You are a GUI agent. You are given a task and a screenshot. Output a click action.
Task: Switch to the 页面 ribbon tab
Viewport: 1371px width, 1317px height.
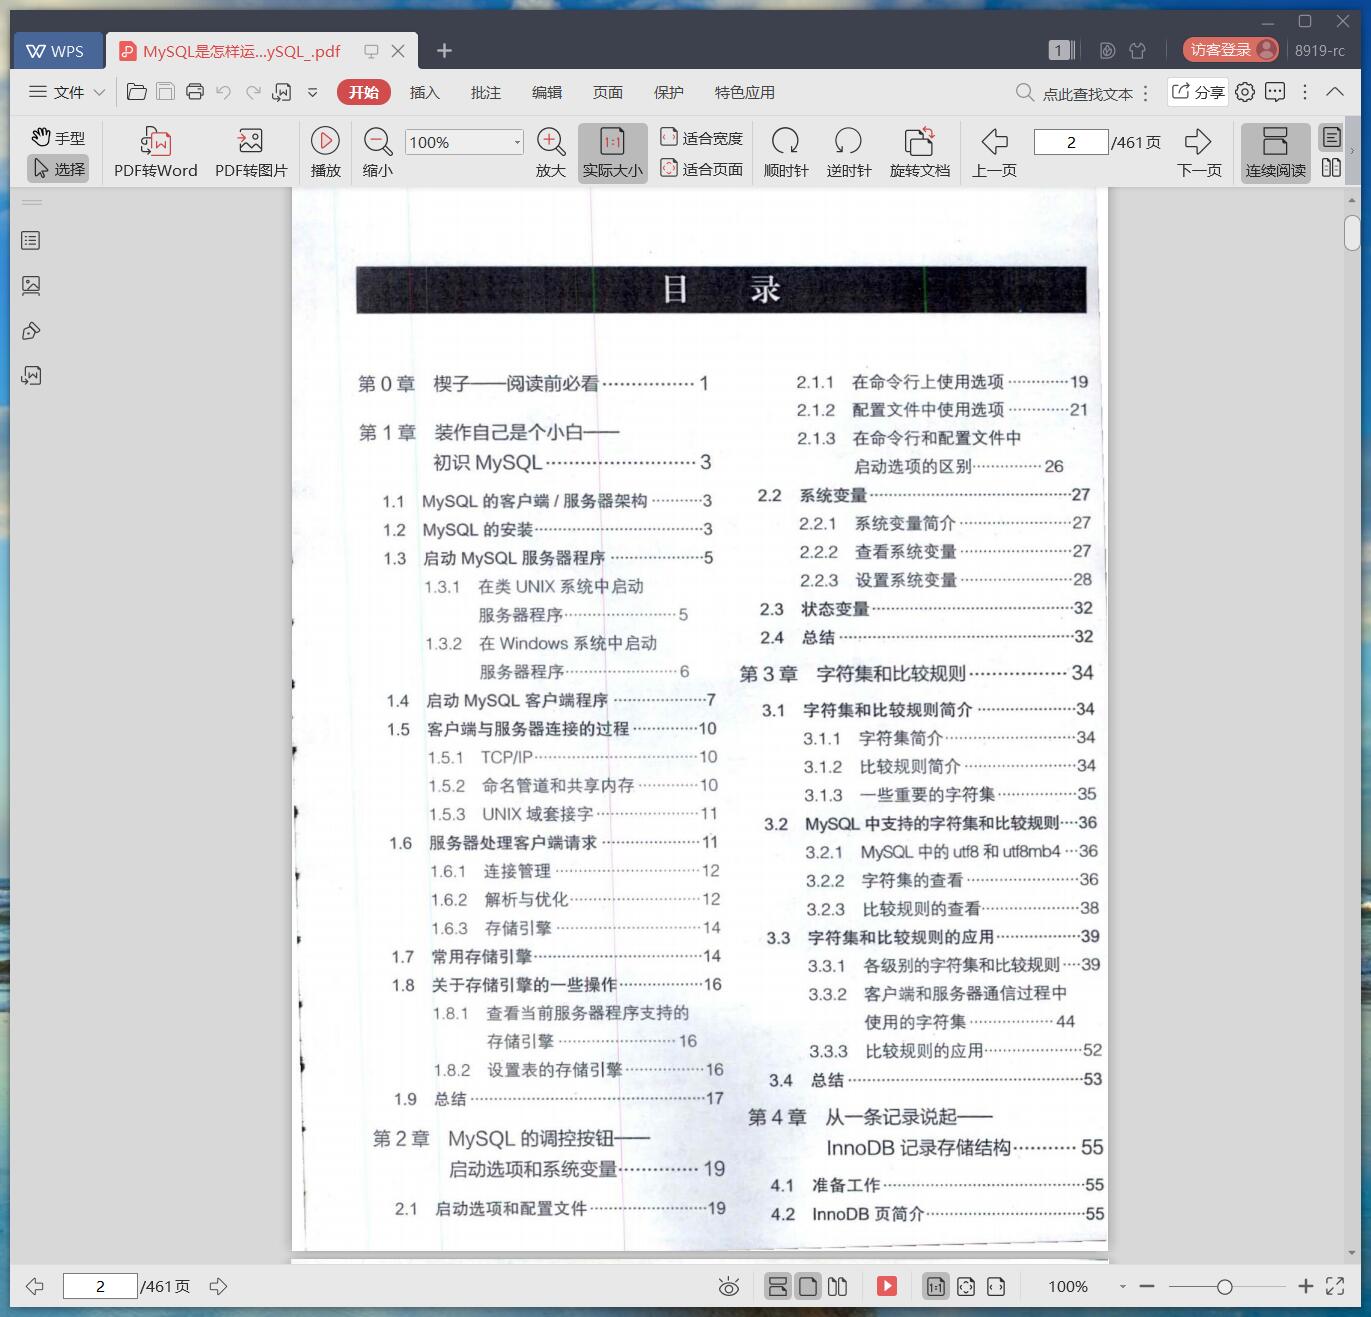(607, 92)
